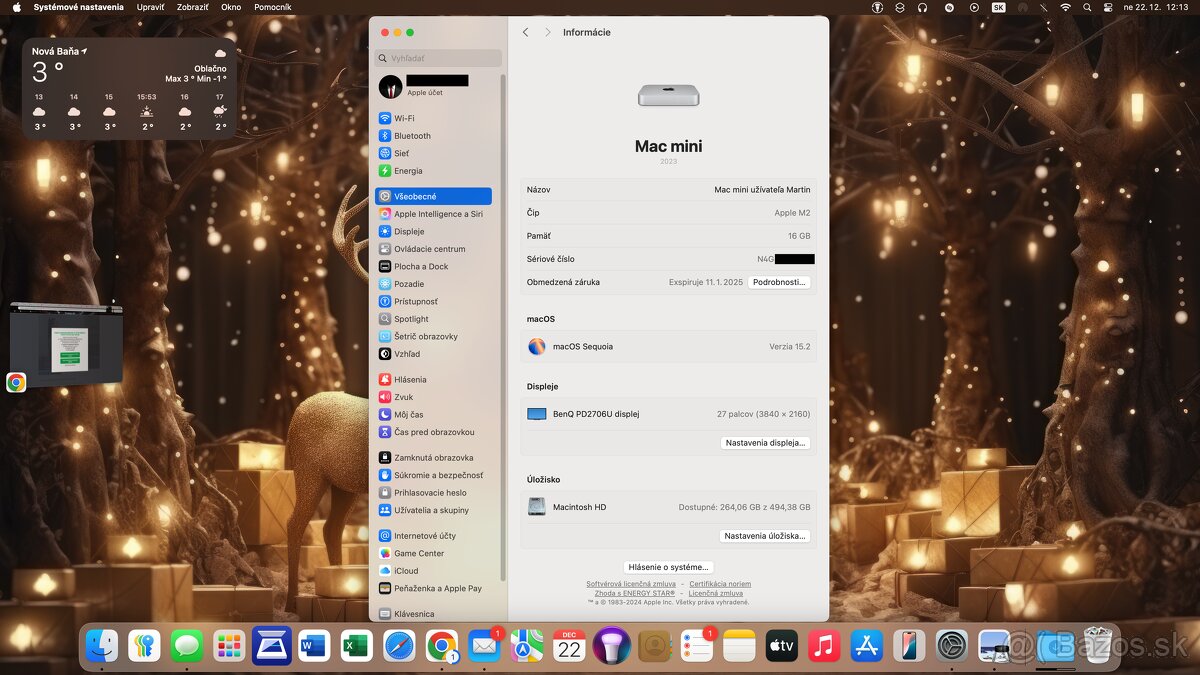Open Systémové nastavenia menu
The width and height of the screenshot is (1200, 675).
click(x=79, y=7)
